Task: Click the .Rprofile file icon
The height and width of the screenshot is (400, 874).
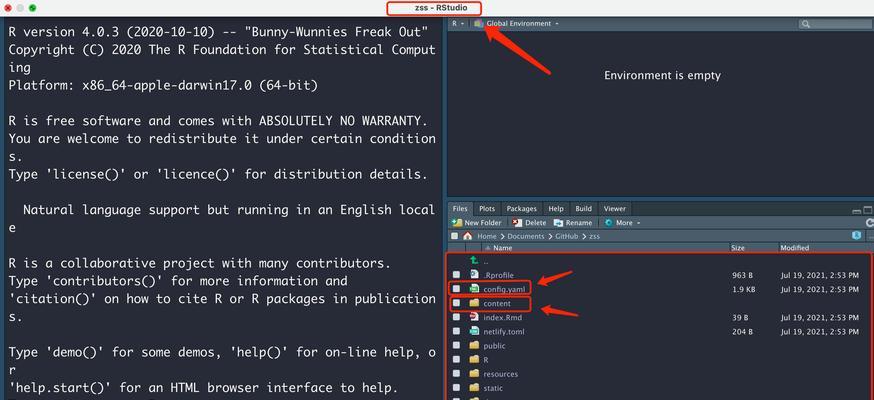Action: tap(474, 275)
